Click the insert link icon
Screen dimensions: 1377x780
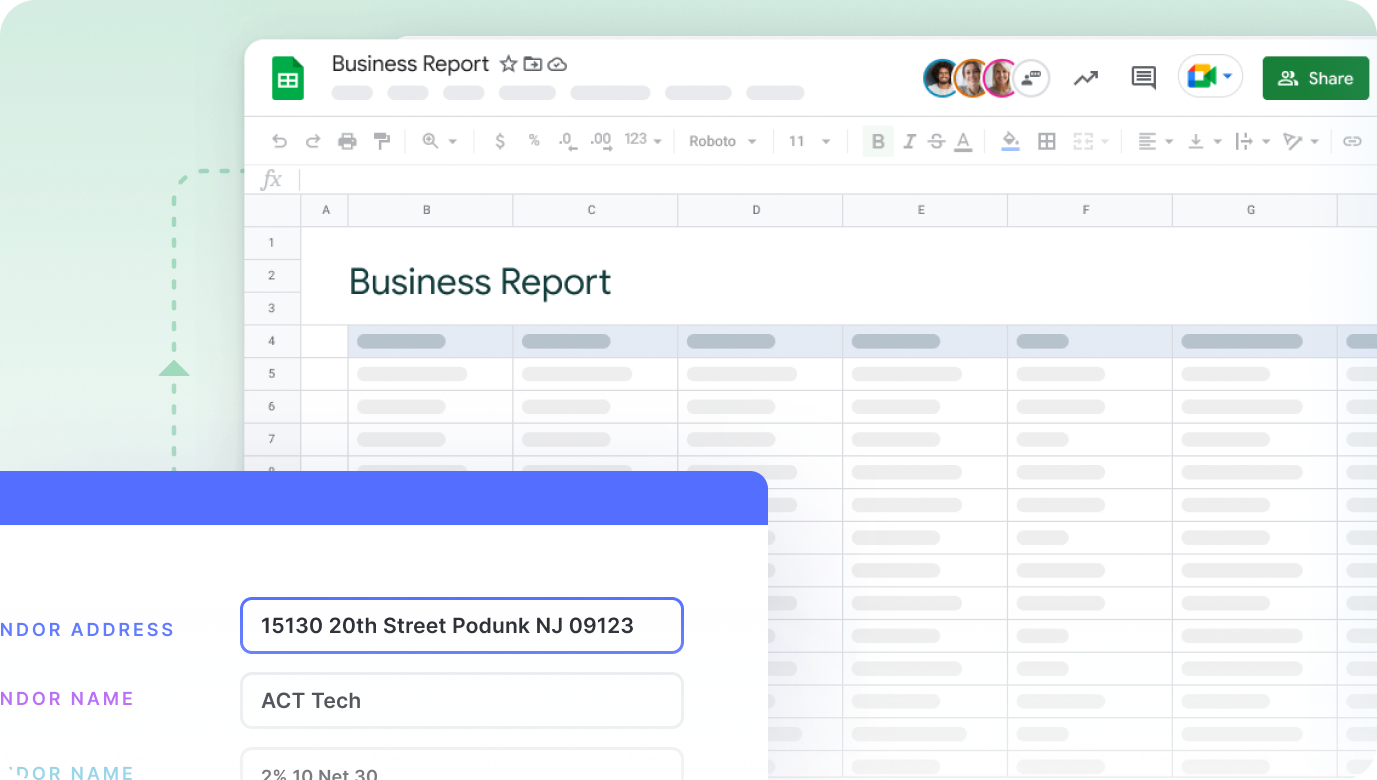[1352, 142]
